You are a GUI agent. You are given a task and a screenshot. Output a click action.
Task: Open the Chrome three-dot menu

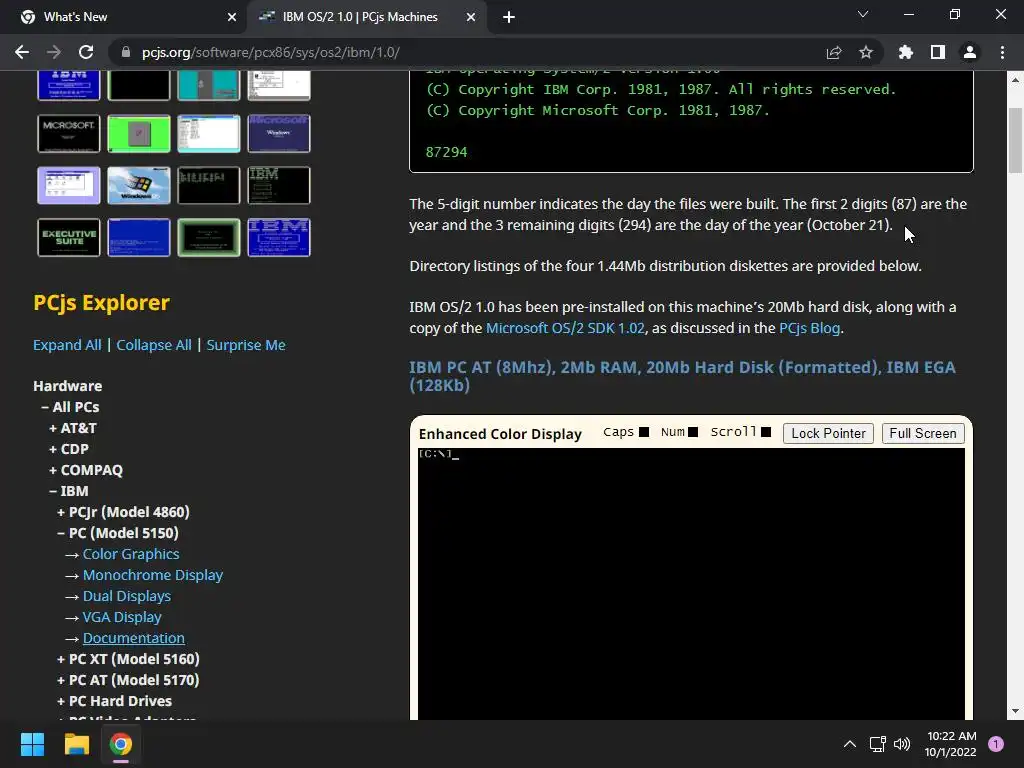point(1002,52)
